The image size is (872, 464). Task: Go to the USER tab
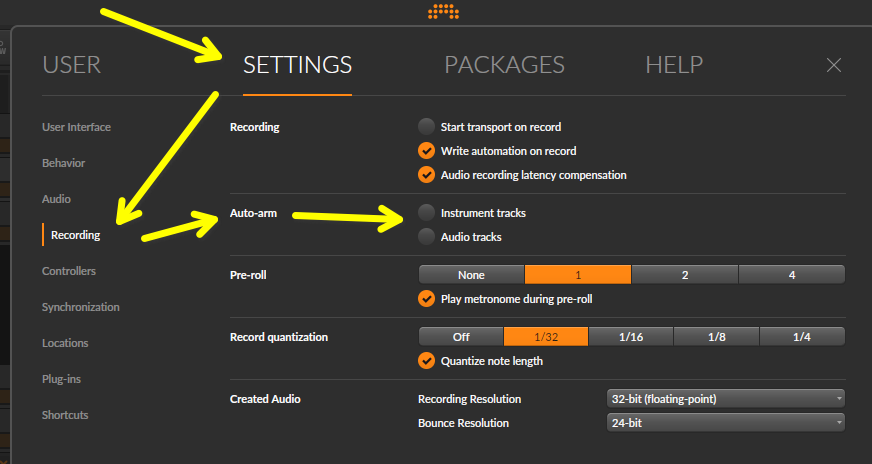(x=72, y=65)
